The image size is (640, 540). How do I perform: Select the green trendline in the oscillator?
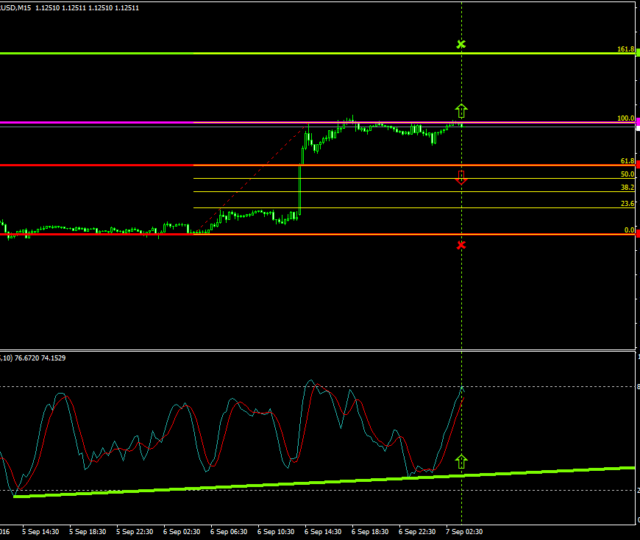(300, 482)
